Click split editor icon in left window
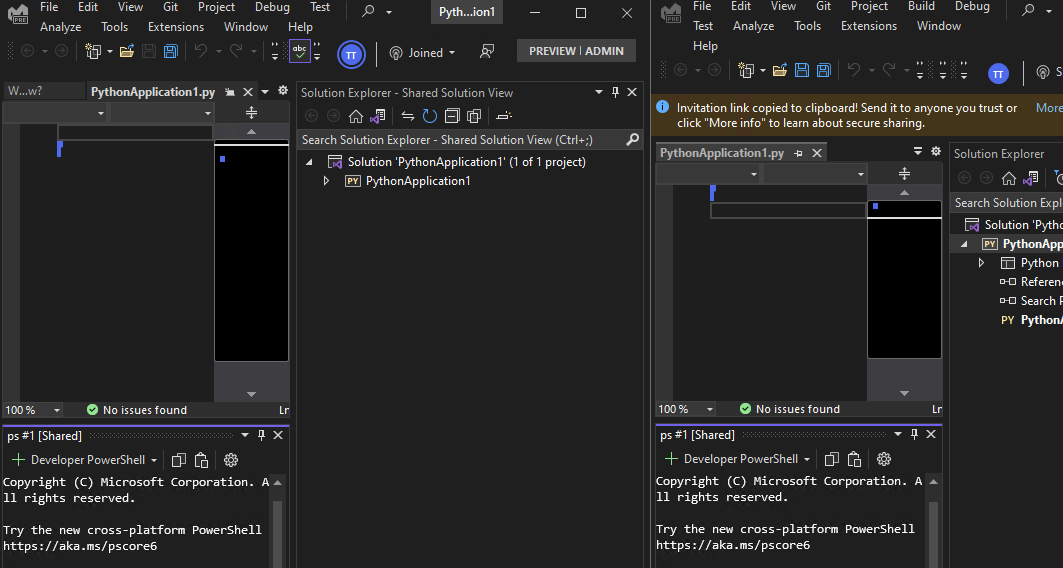Image resolution: width=1063 pixels, height=568 pixels. coord(252,113)
